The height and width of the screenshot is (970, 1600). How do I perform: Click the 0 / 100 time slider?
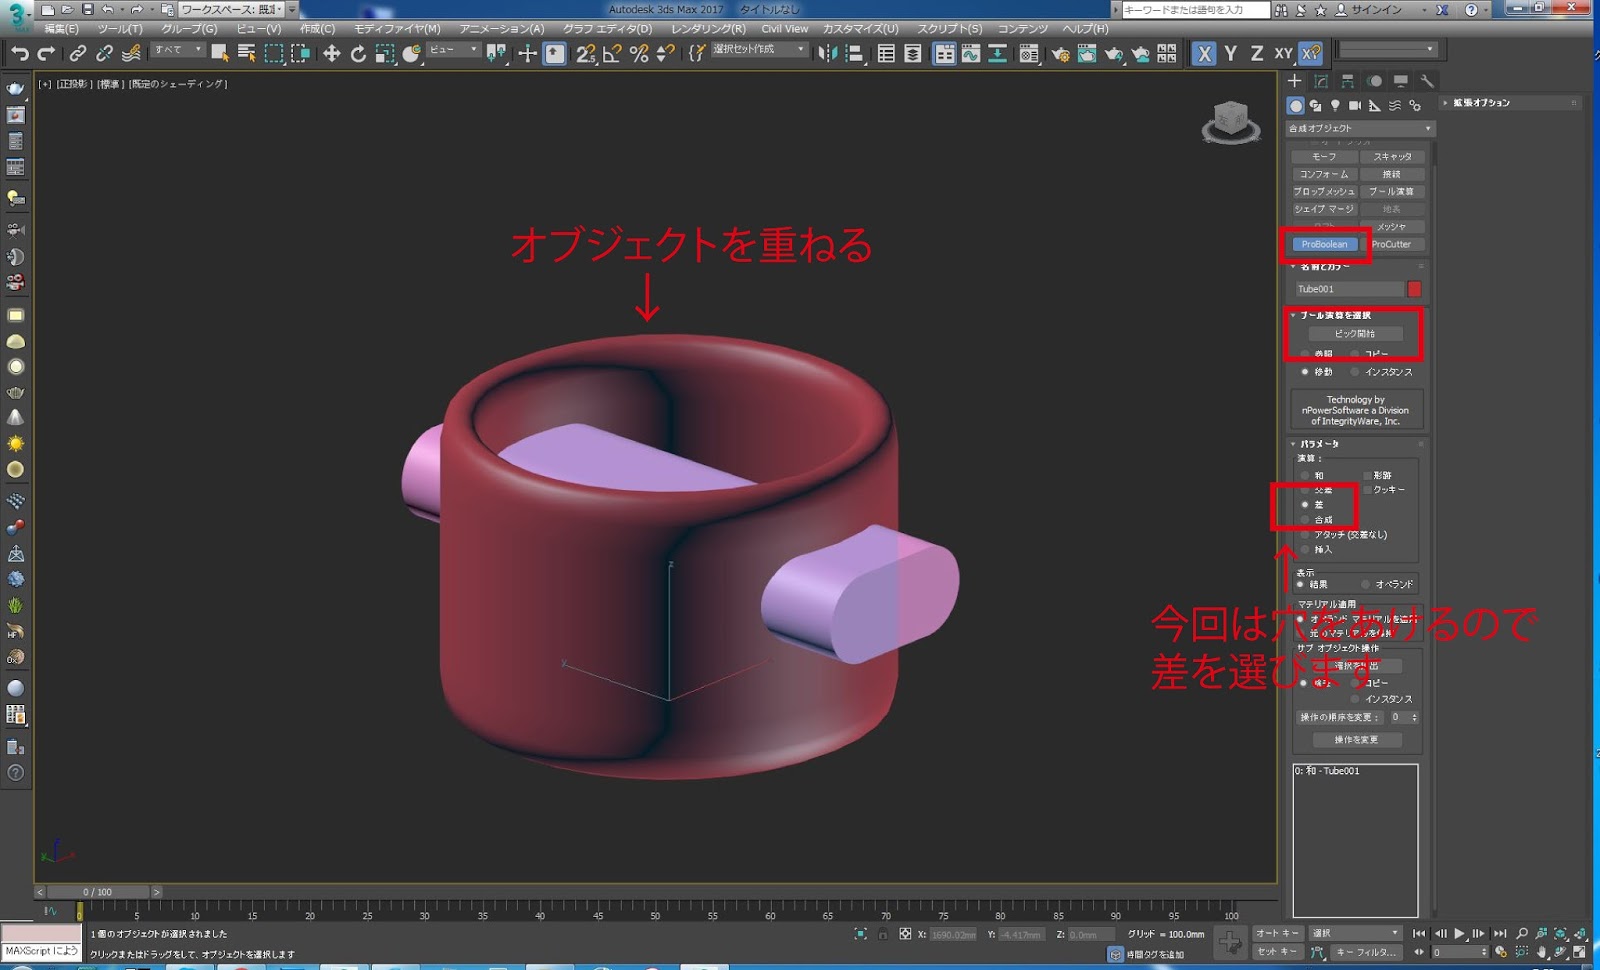coord(98,892)
